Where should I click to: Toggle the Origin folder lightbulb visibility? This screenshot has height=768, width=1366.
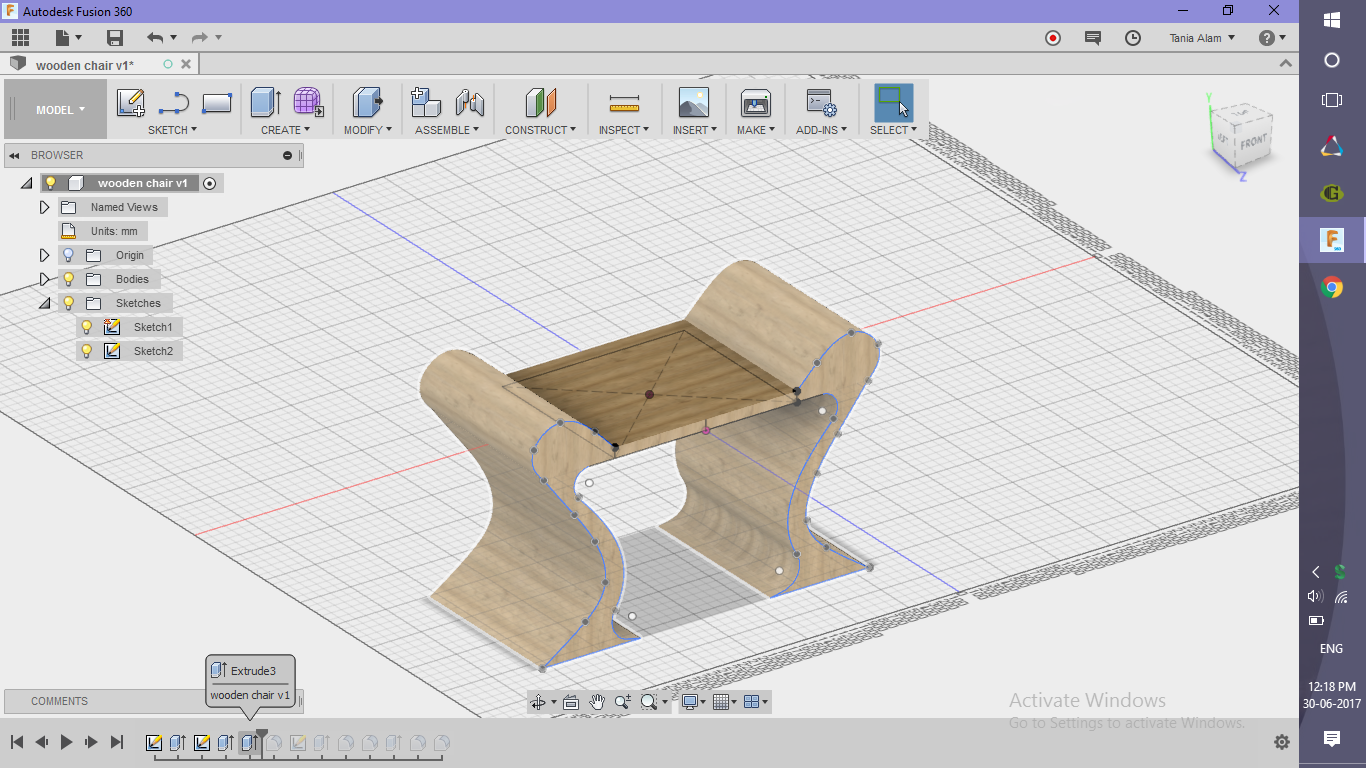69,255
